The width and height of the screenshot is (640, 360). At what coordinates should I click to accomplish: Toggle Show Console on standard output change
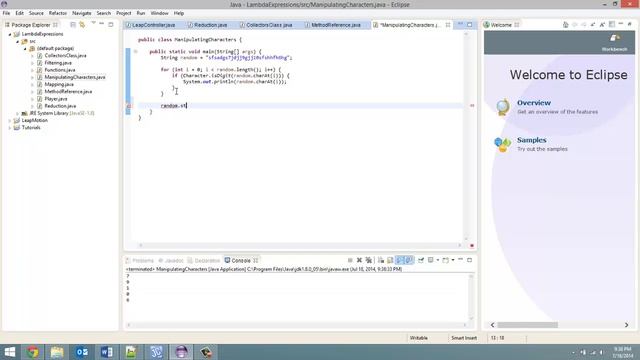click(400, 260)
